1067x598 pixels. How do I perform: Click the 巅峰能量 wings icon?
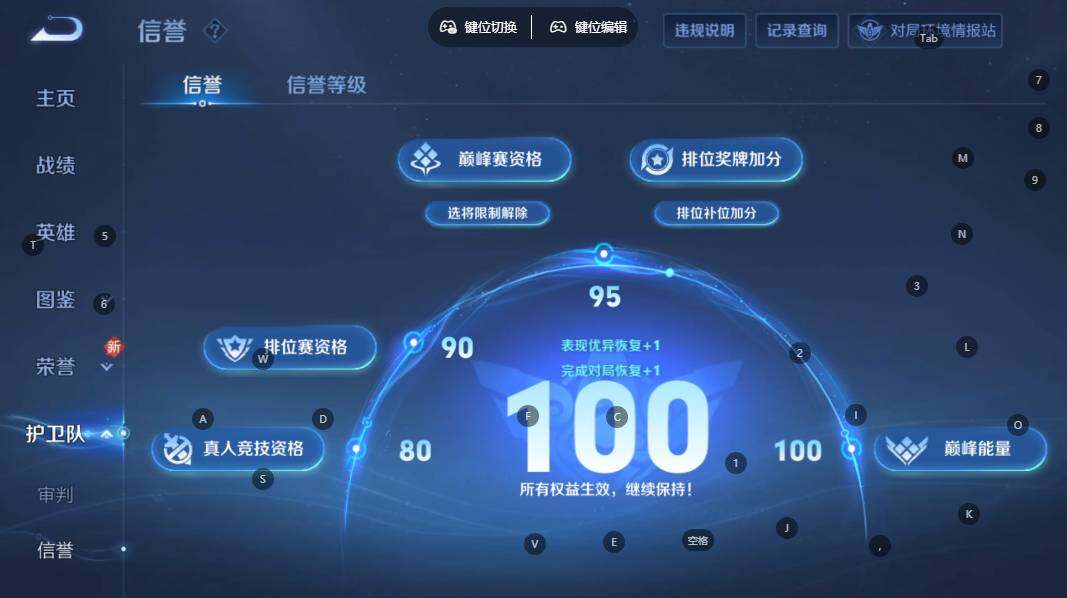tap(906, 450)
